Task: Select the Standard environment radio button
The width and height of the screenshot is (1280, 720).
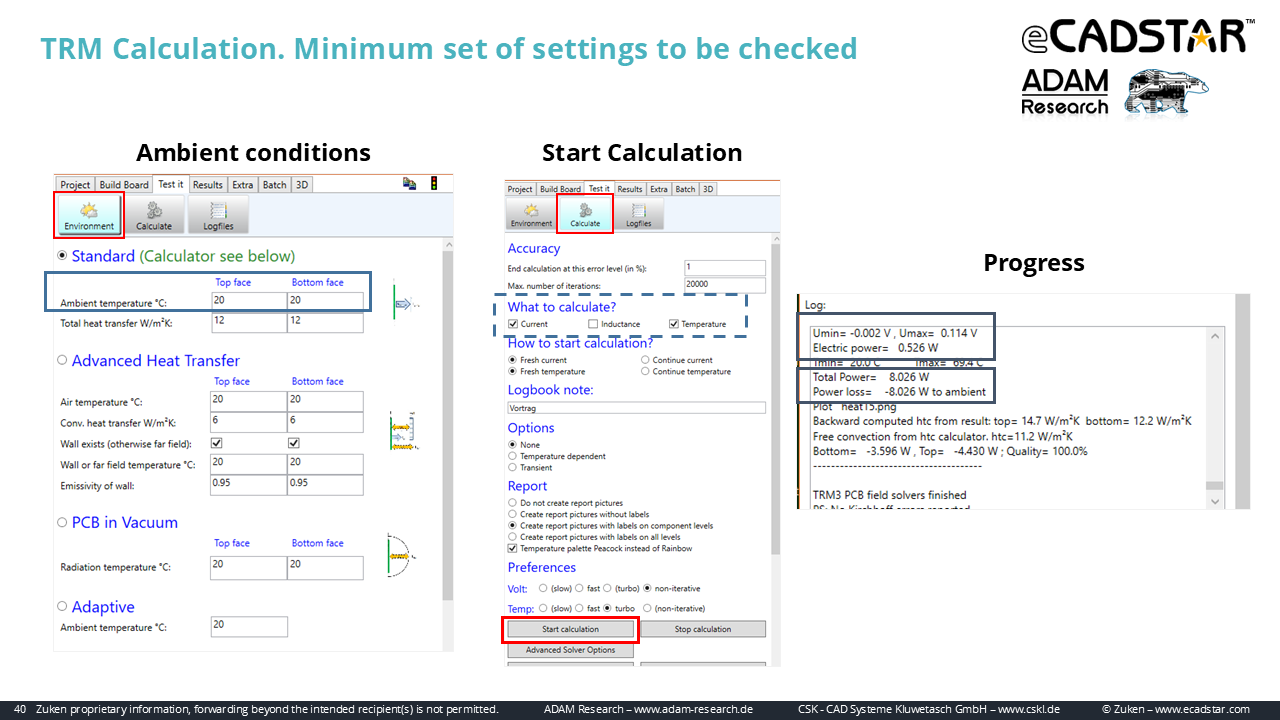Action: (63, 256)
